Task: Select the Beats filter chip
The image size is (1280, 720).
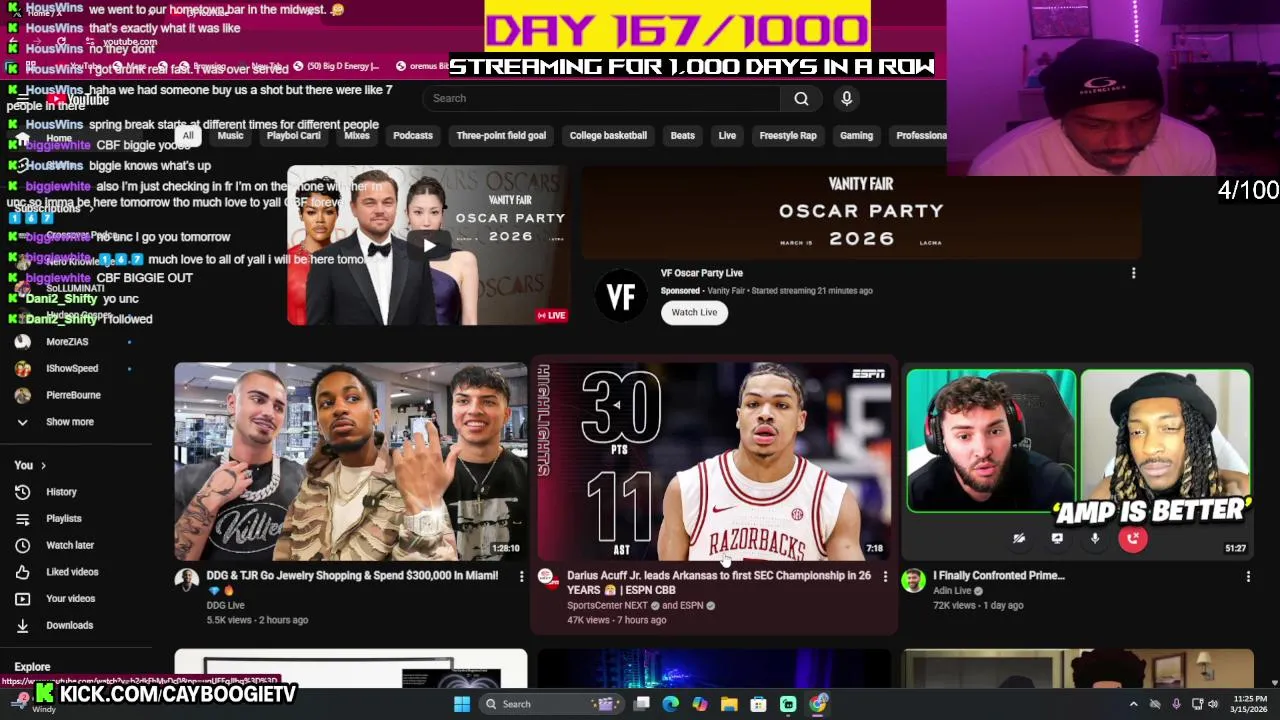Action: 682,136
